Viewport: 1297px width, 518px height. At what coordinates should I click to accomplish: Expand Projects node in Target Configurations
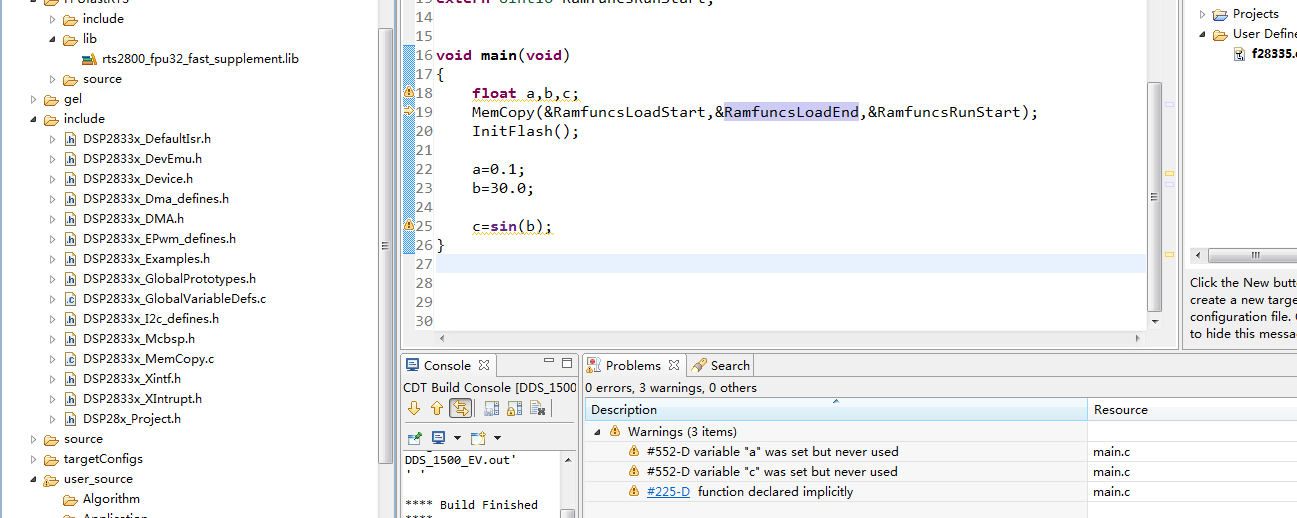(x=1203, y=14)
